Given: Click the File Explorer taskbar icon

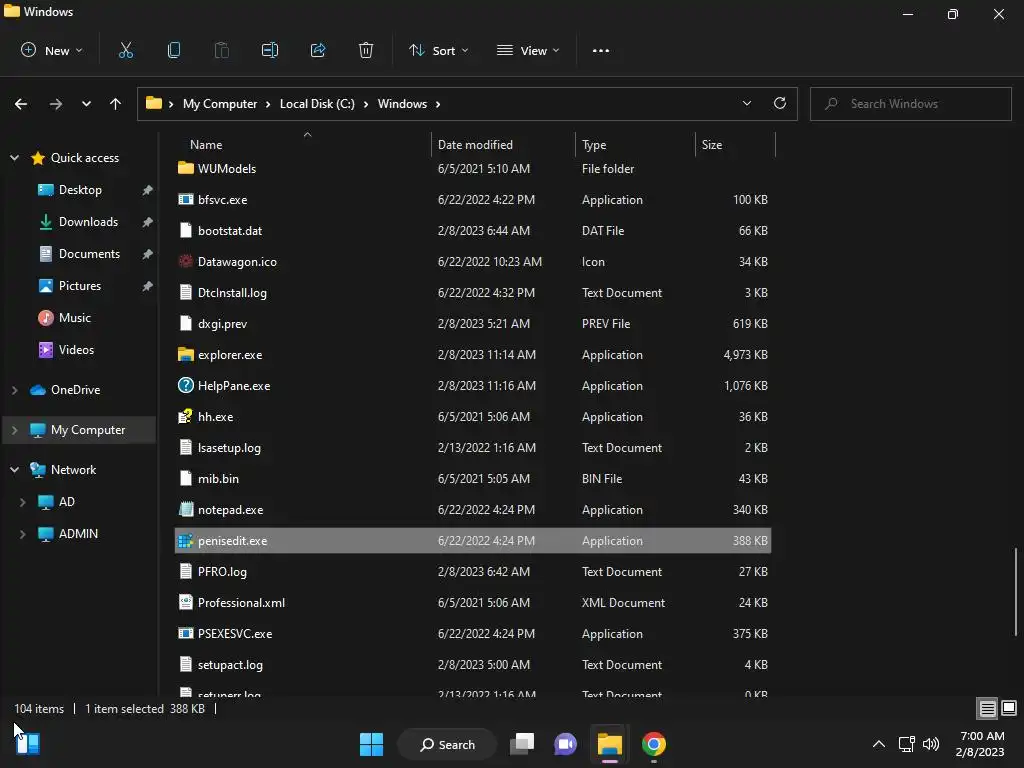Looking at the screenshot, I should pos(610,744).
